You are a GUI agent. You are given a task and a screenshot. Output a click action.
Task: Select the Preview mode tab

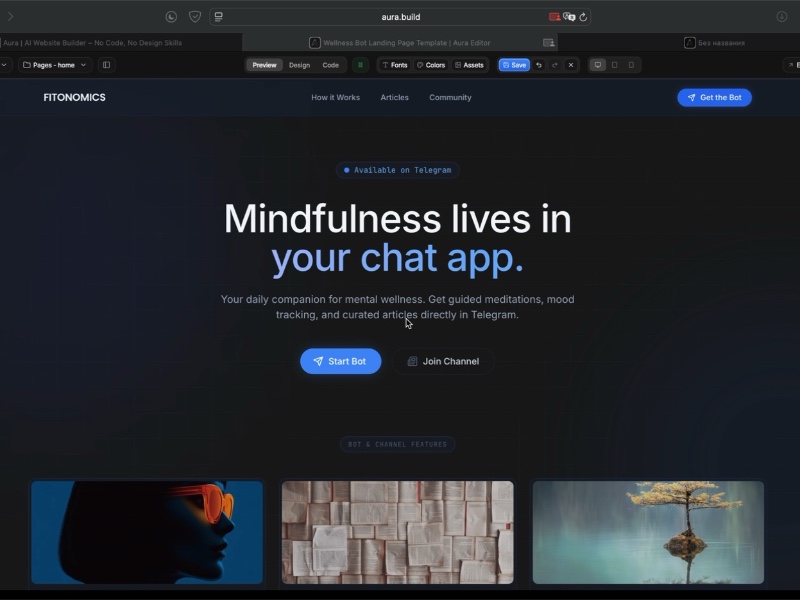tap(264, 65)
